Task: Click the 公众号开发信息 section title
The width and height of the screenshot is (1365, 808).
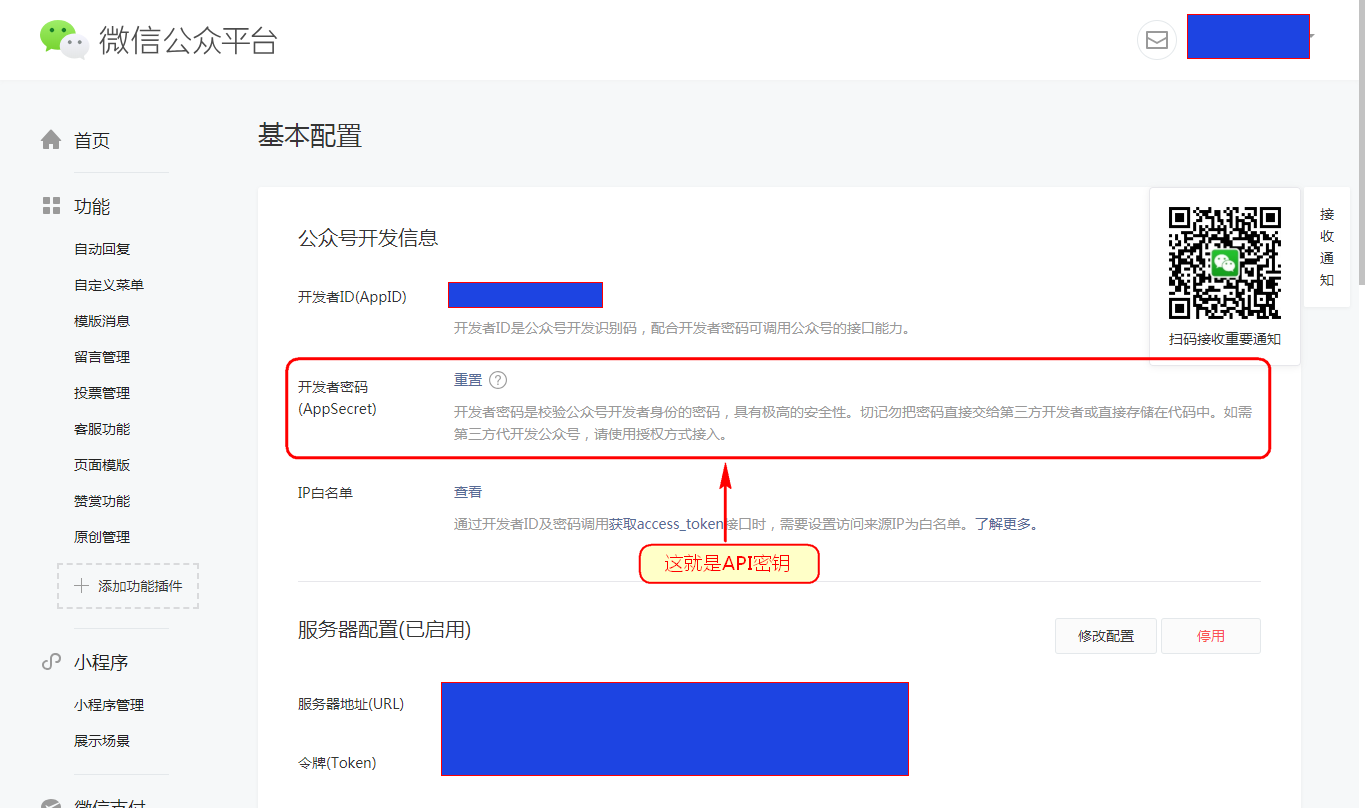Action: click(x=368, y=238)
